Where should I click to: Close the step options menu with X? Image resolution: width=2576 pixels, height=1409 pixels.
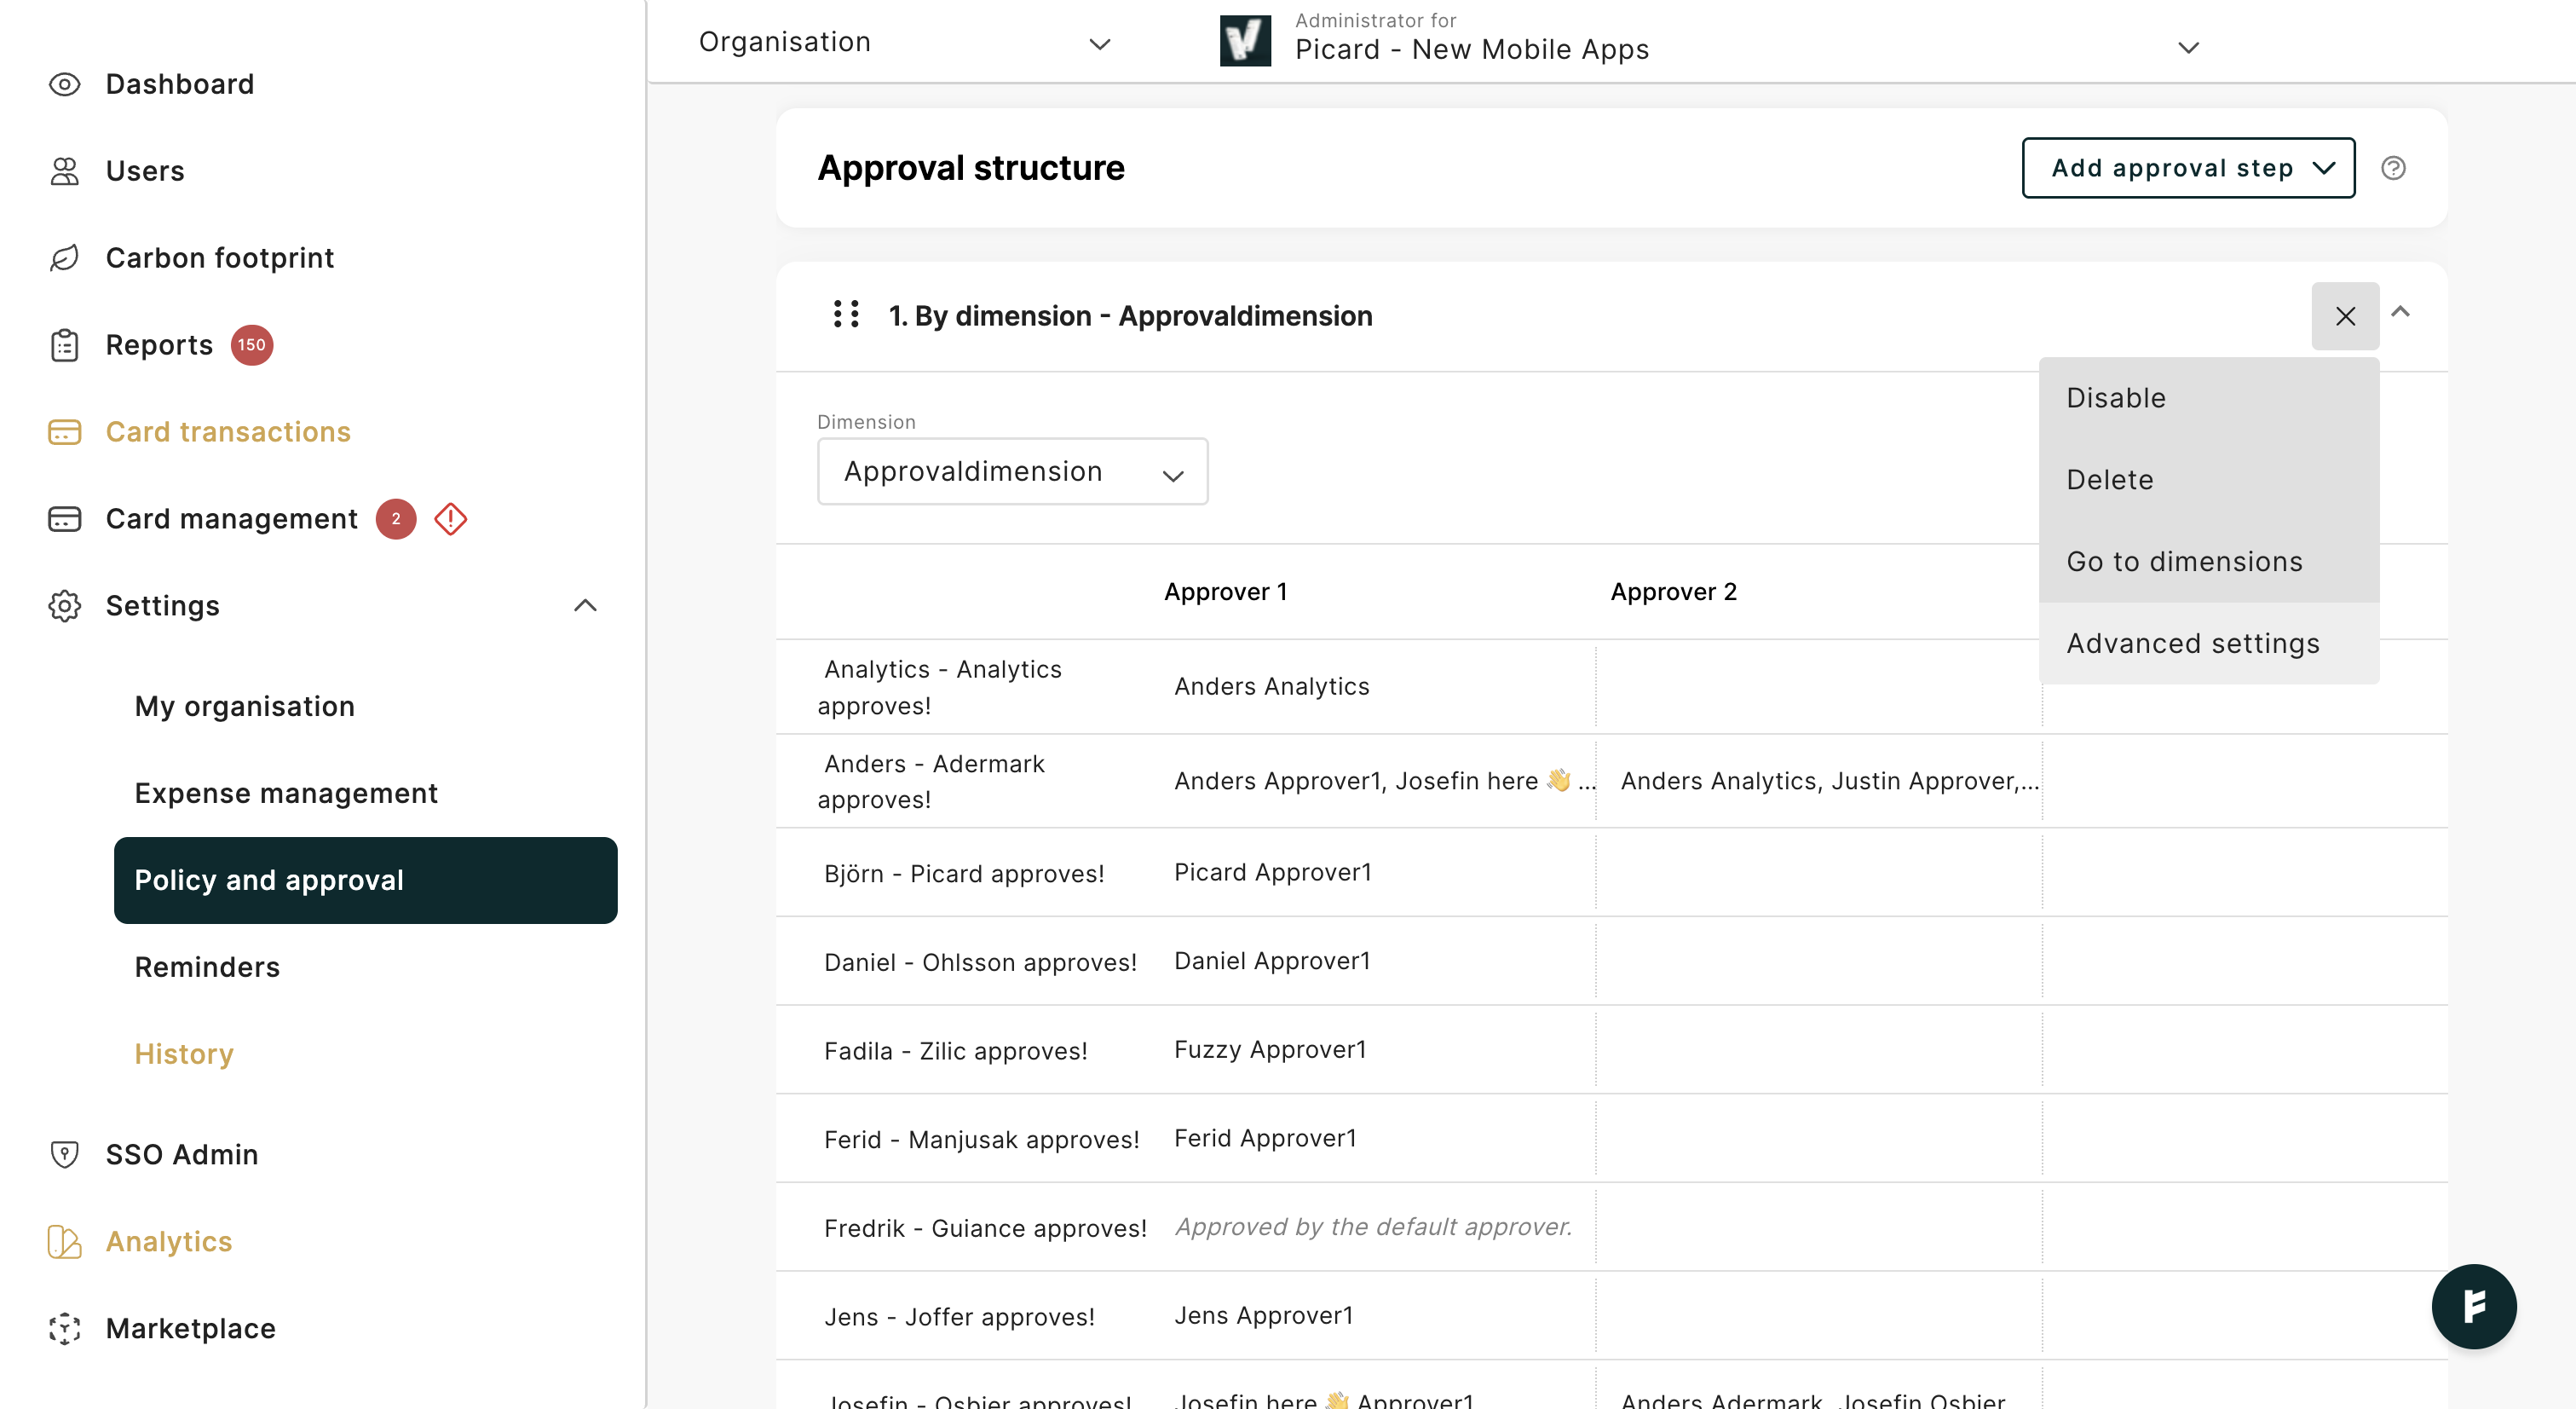pyautogui.click(x=2345, y=316)
